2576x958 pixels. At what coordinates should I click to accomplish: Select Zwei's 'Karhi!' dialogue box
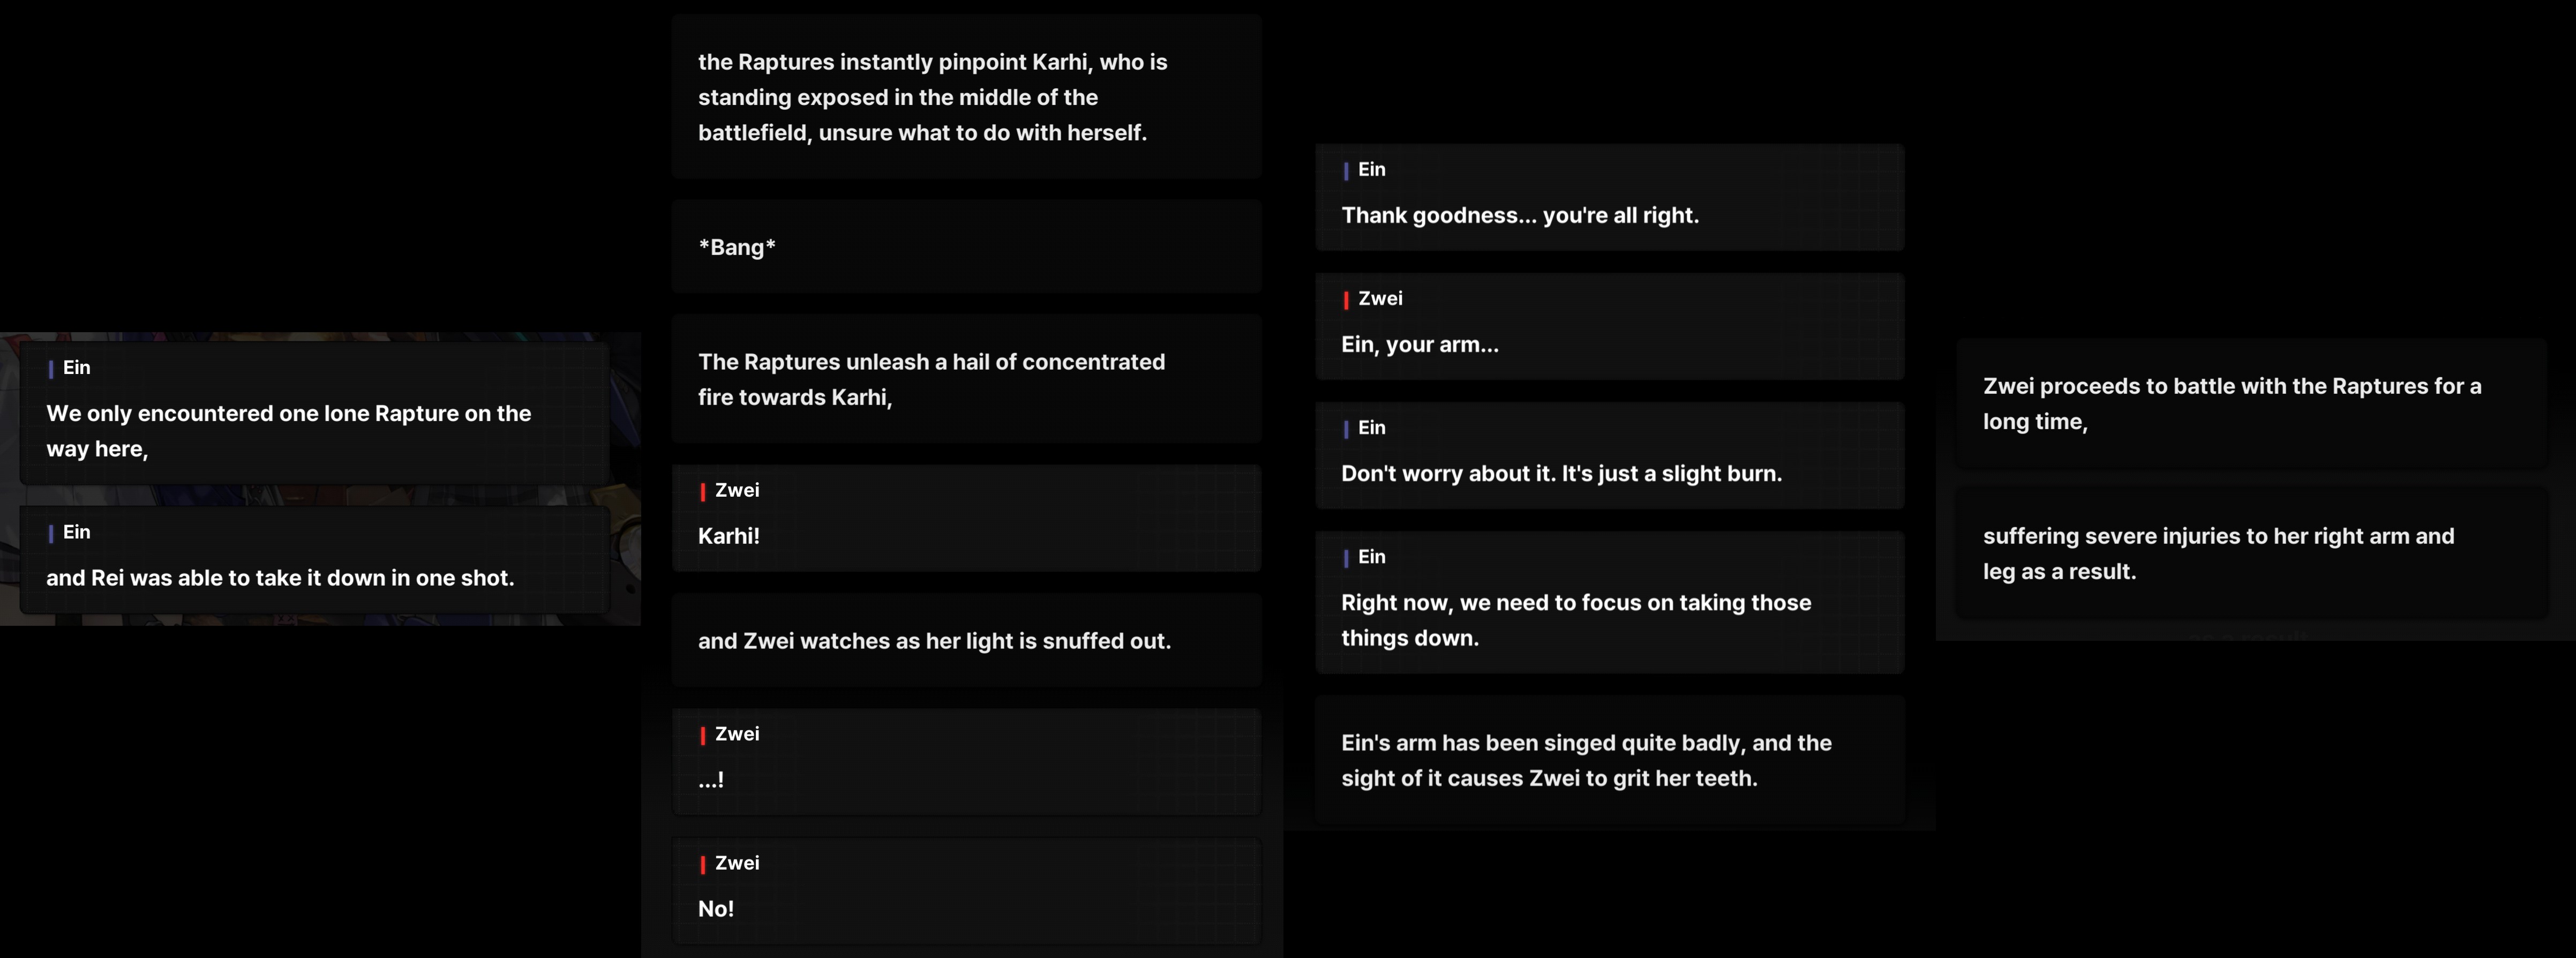click(x=966, y=518)
